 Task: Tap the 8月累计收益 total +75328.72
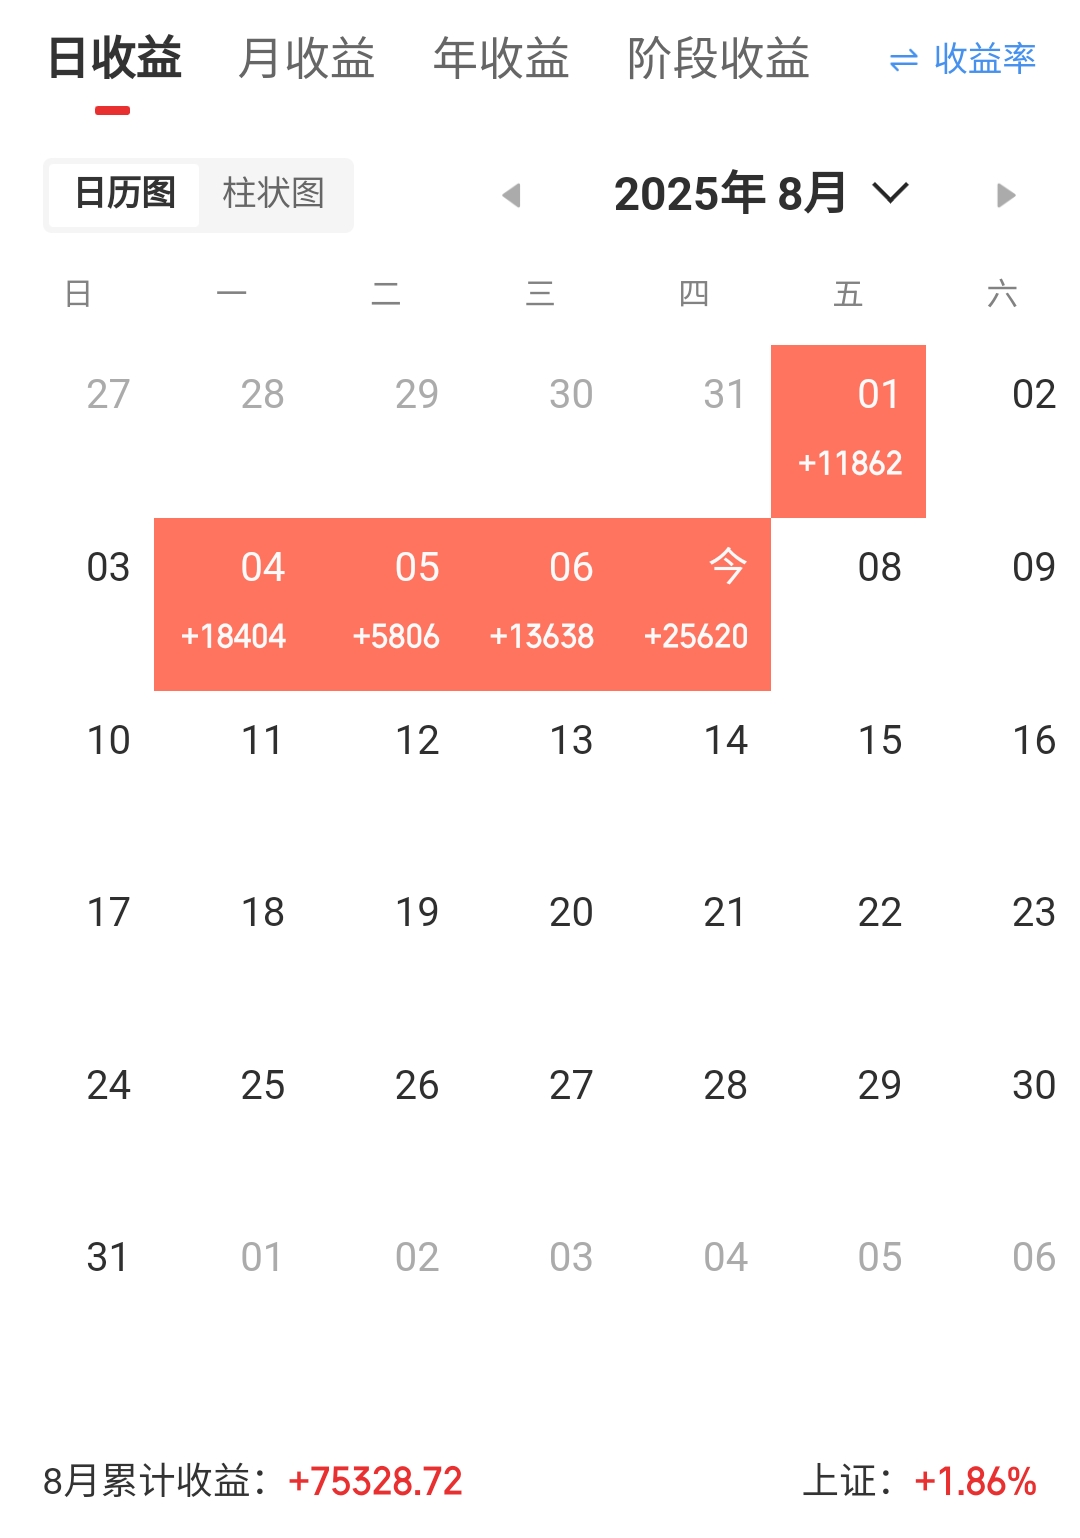(375, 1481)
